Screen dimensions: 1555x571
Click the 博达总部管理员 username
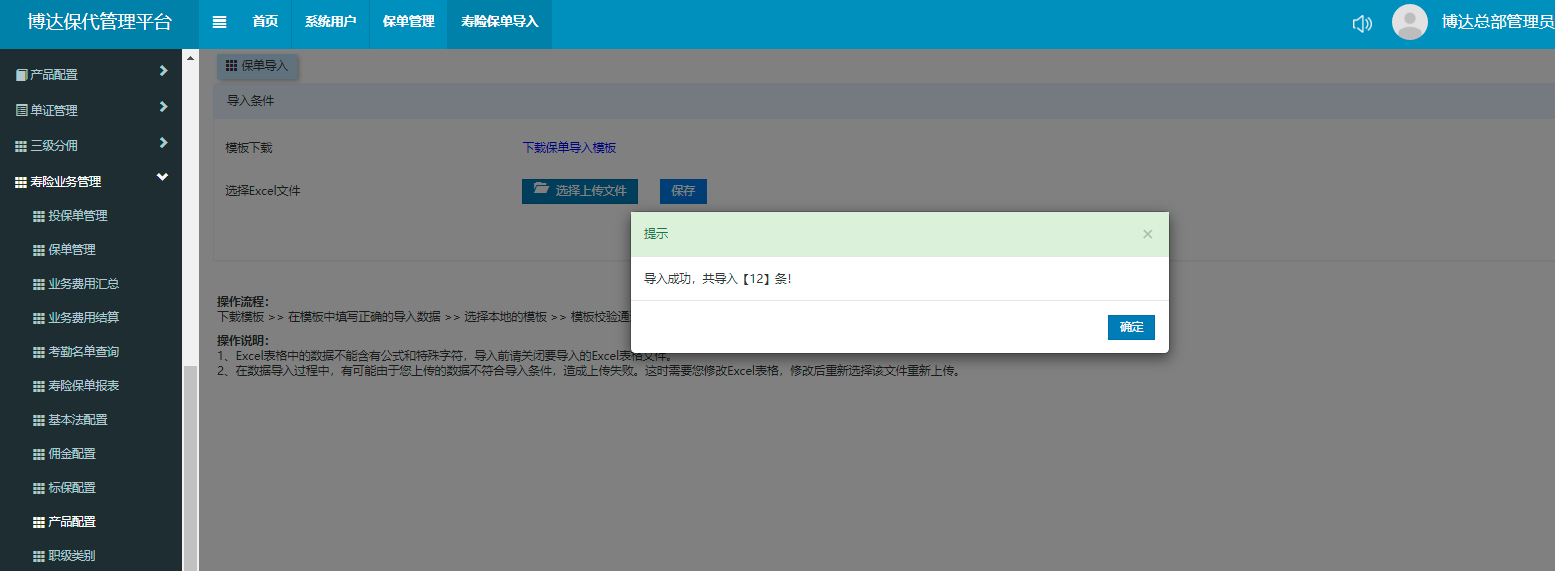(1497, 23)
